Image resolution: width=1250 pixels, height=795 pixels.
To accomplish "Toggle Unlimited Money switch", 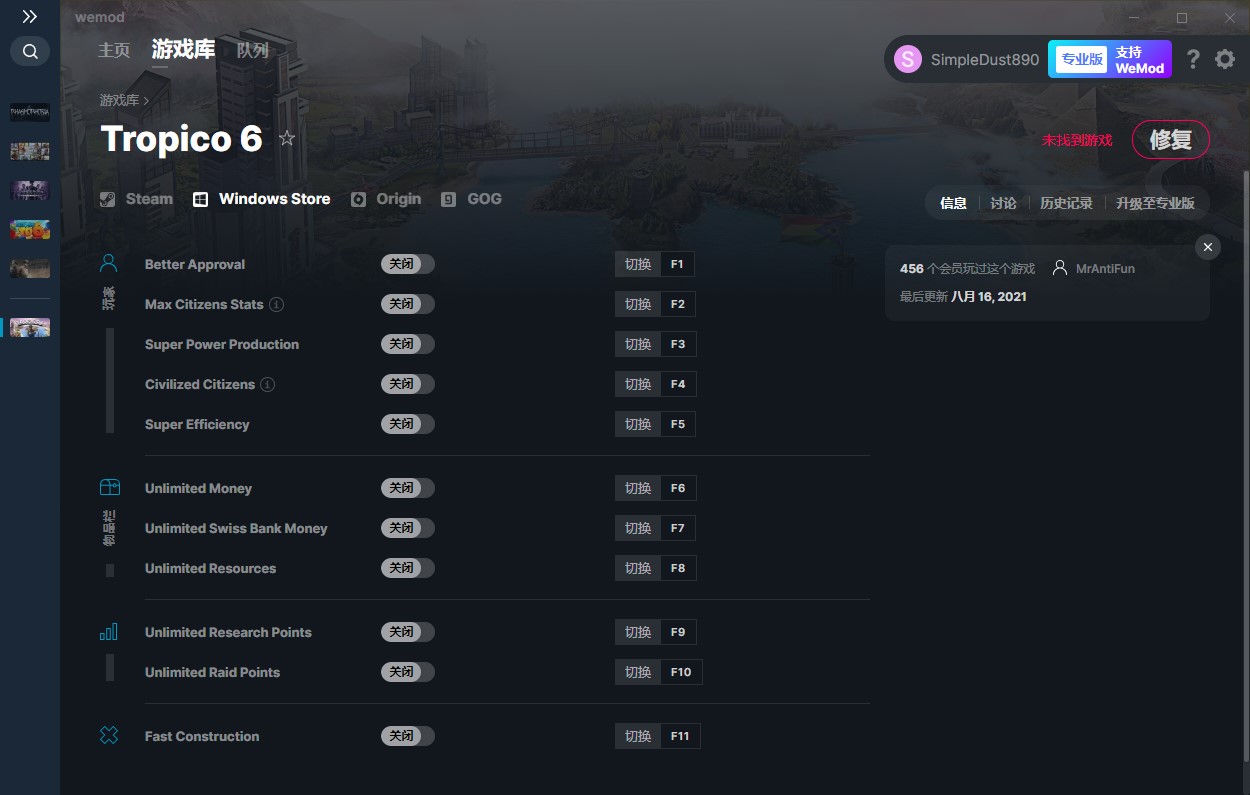I will pyautogui.click(x=408, y=488).
